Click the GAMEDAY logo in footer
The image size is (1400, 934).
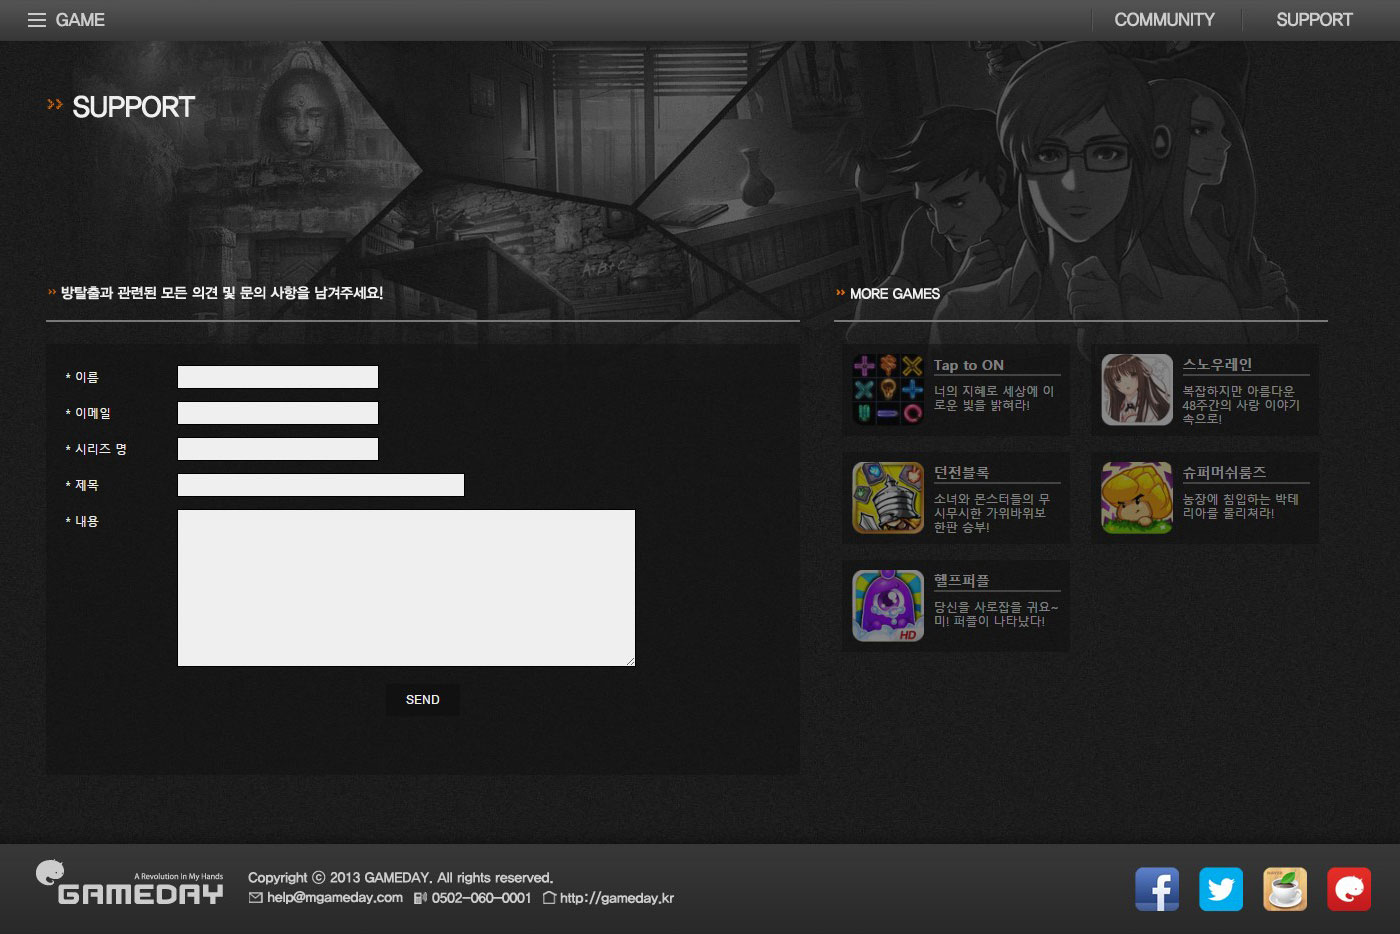click(130, 883)
